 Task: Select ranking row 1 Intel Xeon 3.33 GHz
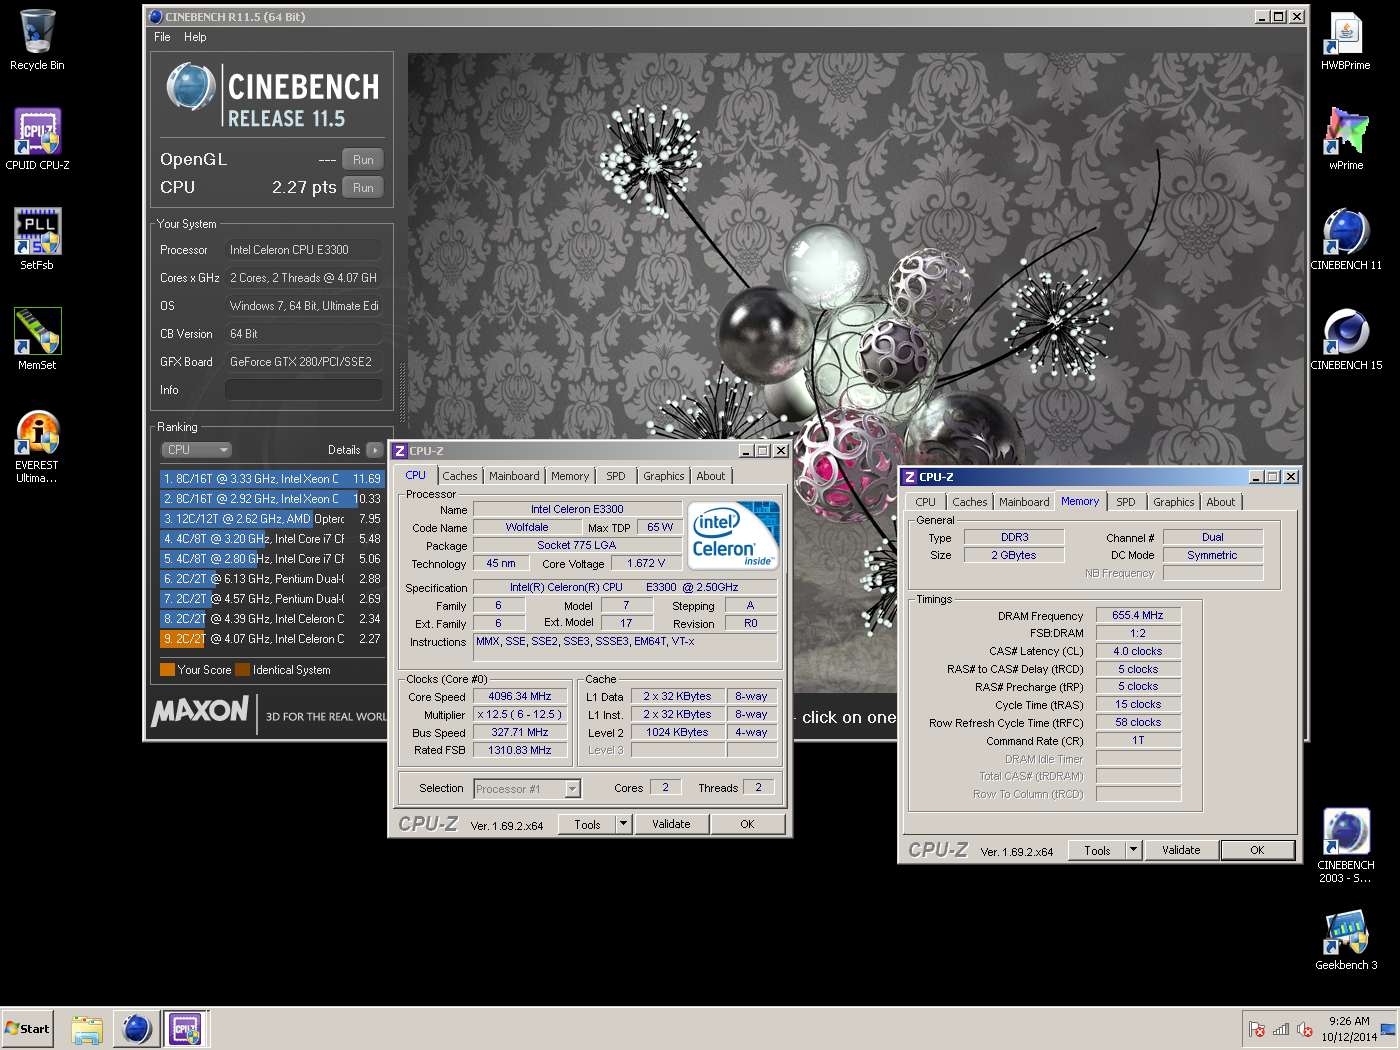[271, 479]
